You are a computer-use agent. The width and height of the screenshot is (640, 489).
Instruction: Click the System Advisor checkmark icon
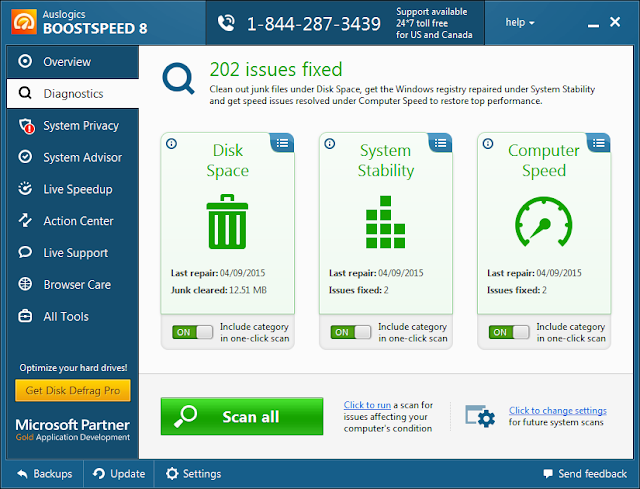coord(25,157)
